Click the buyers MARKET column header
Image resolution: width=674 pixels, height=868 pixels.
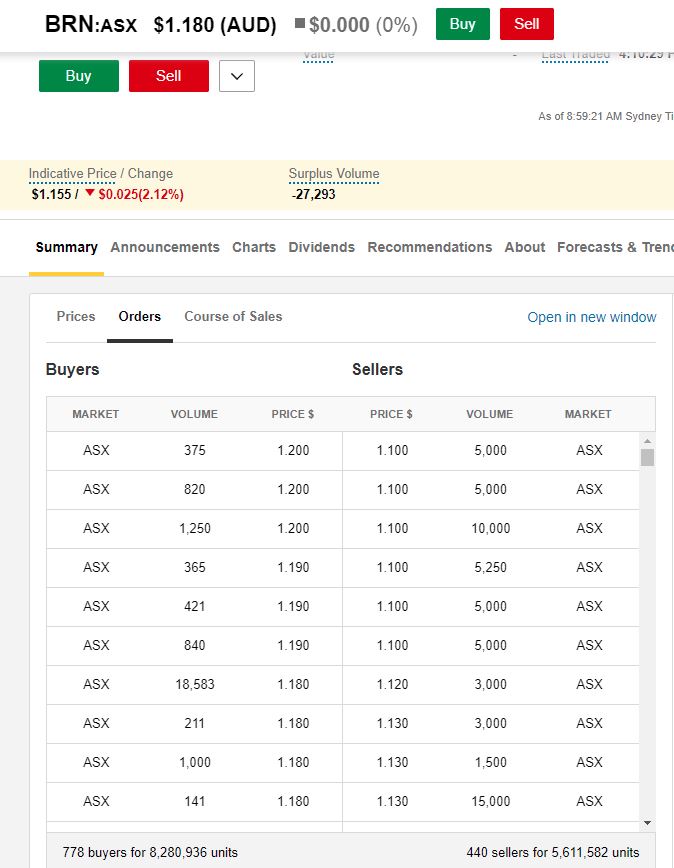(96, 414)
